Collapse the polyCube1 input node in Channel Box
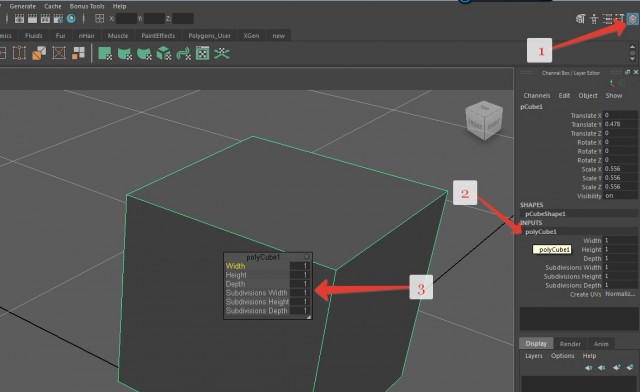Image resolution: width=640 pixels, height=392 pixels. coord(541,232)
